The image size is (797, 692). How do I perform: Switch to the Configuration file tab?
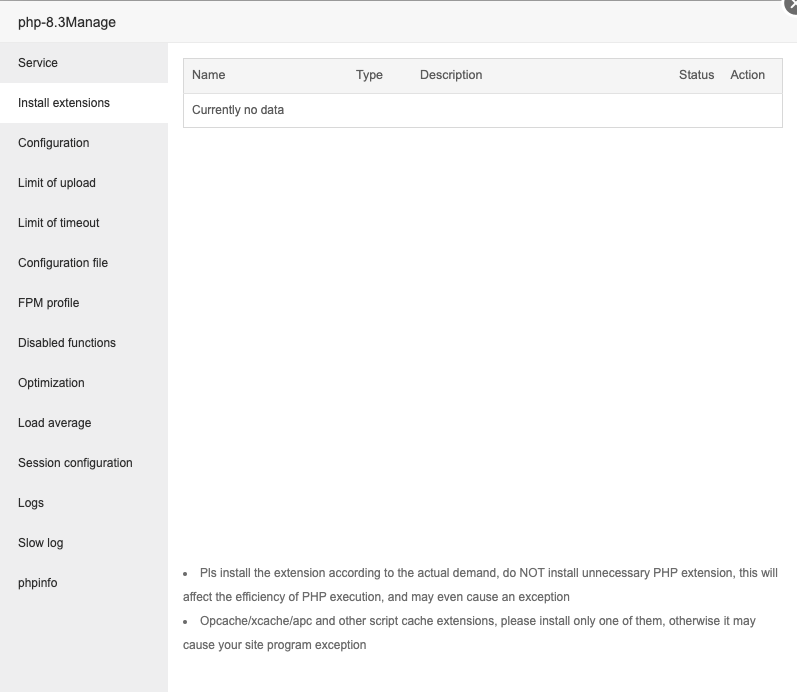(x=63, y=263)
